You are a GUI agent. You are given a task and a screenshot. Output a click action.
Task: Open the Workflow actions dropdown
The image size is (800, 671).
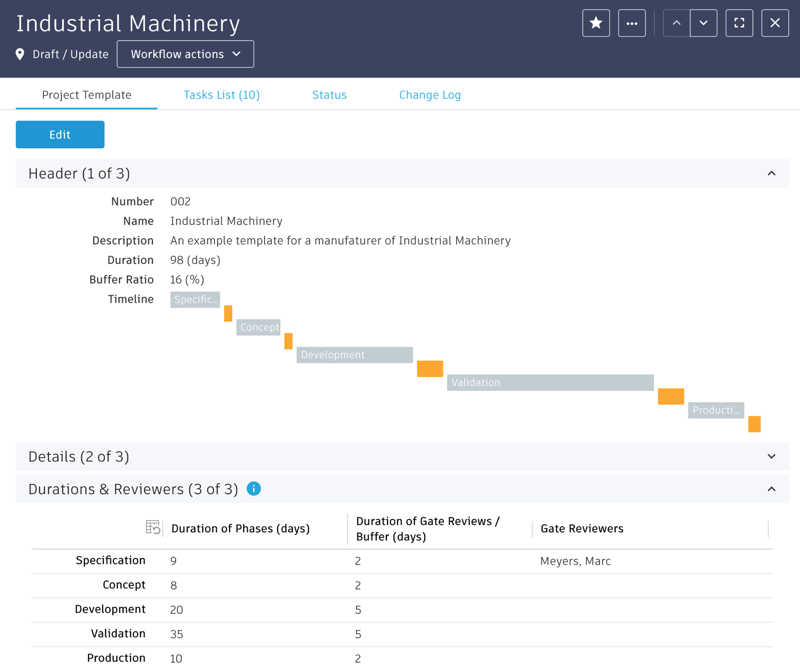[x=185, y=54]
